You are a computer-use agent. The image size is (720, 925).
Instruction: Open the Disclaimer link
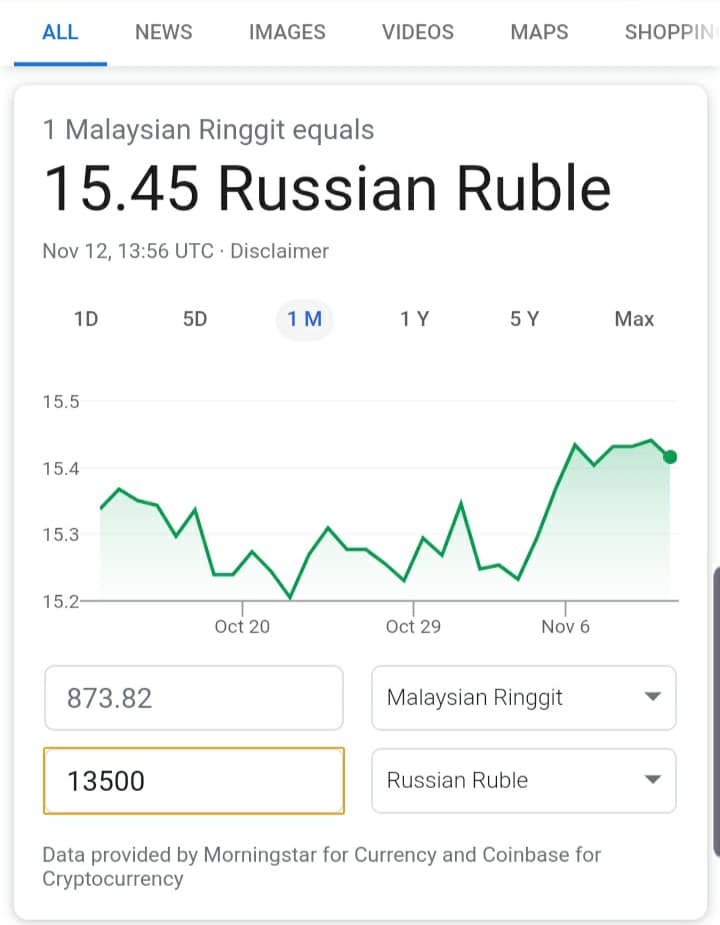[x=279, y=251]
